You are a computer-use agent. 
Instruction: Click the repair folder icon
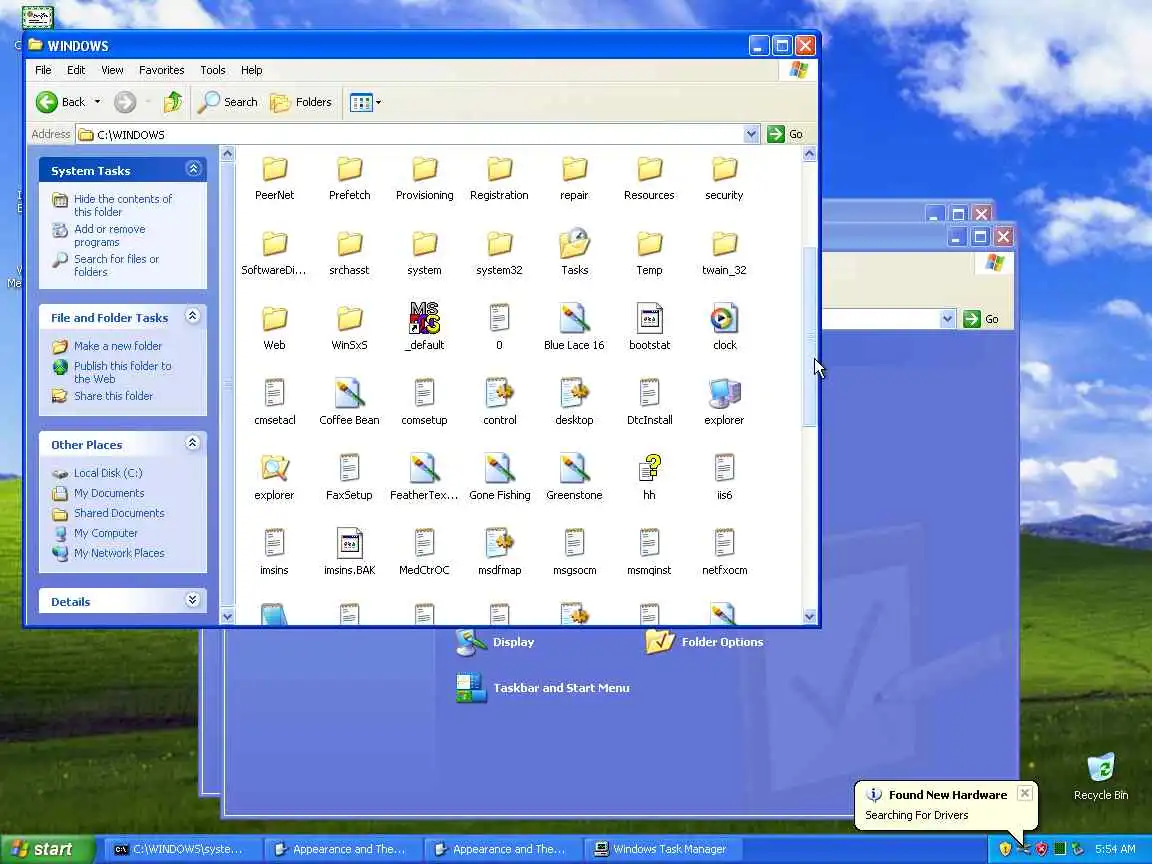pos(575,170)
